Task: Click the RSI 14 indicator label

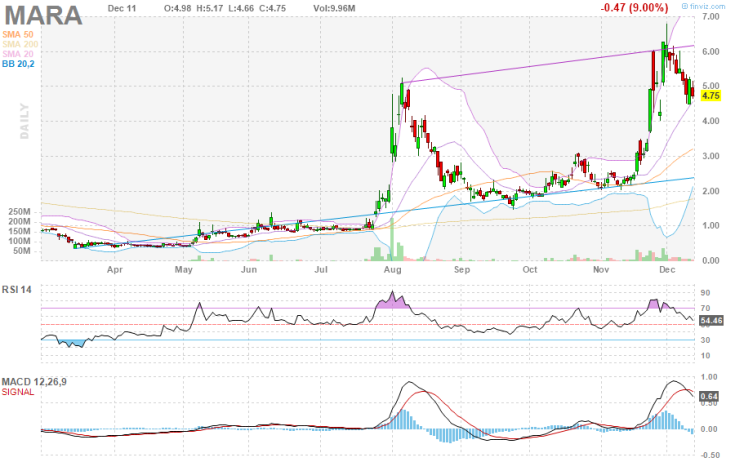Action: click(17, 290)
